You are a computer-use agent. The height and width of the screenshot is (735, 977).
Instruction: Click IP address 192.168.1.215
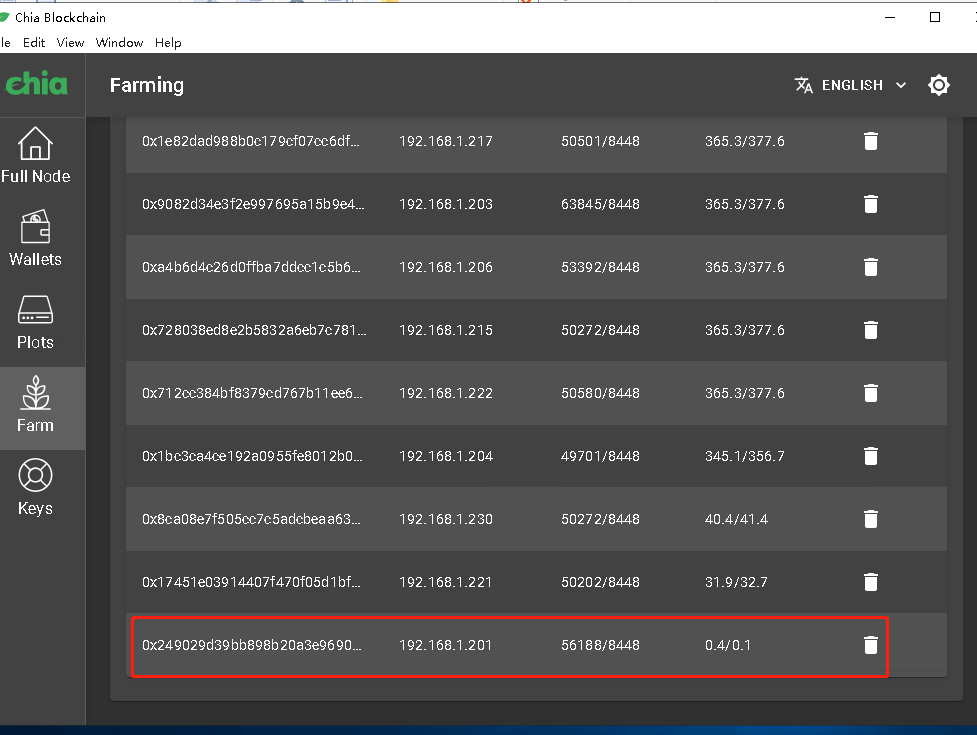[446, 330]
